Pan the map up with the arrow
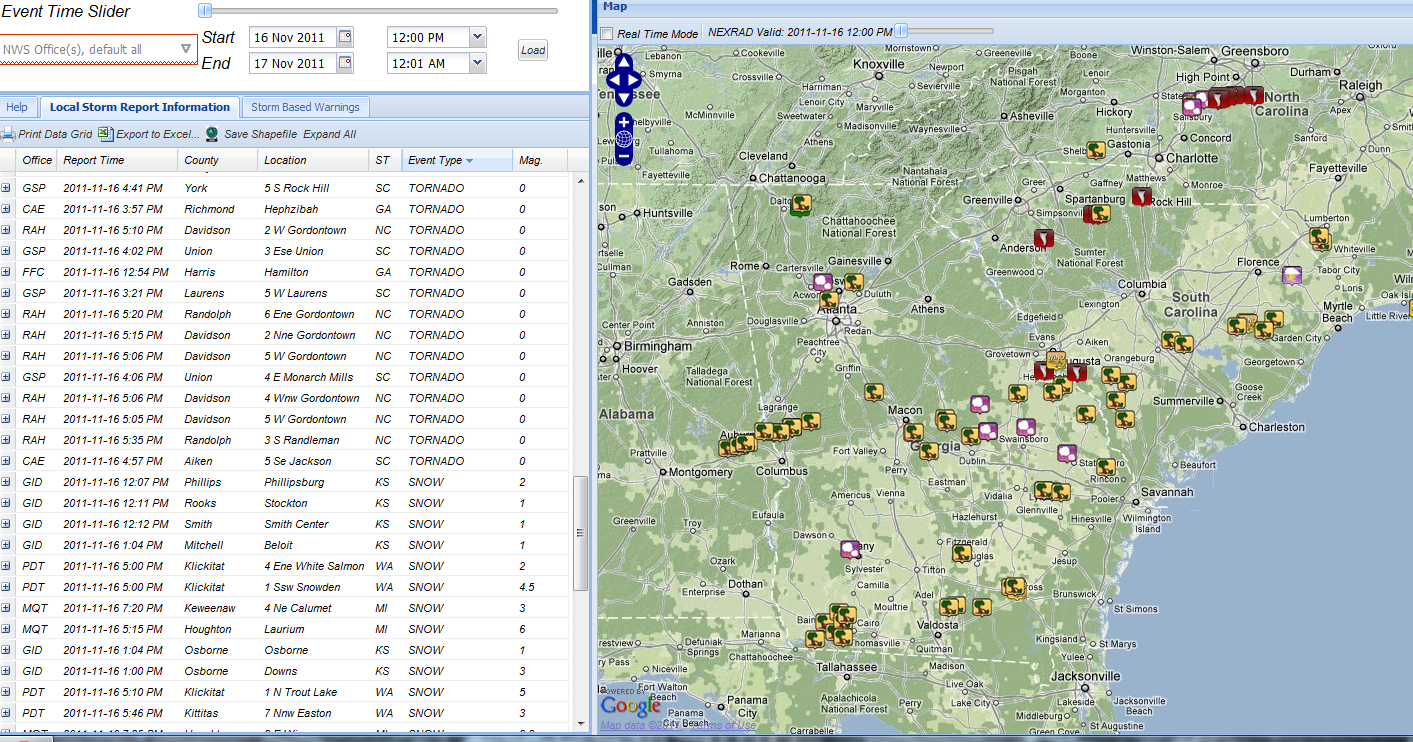 (624, 61)
